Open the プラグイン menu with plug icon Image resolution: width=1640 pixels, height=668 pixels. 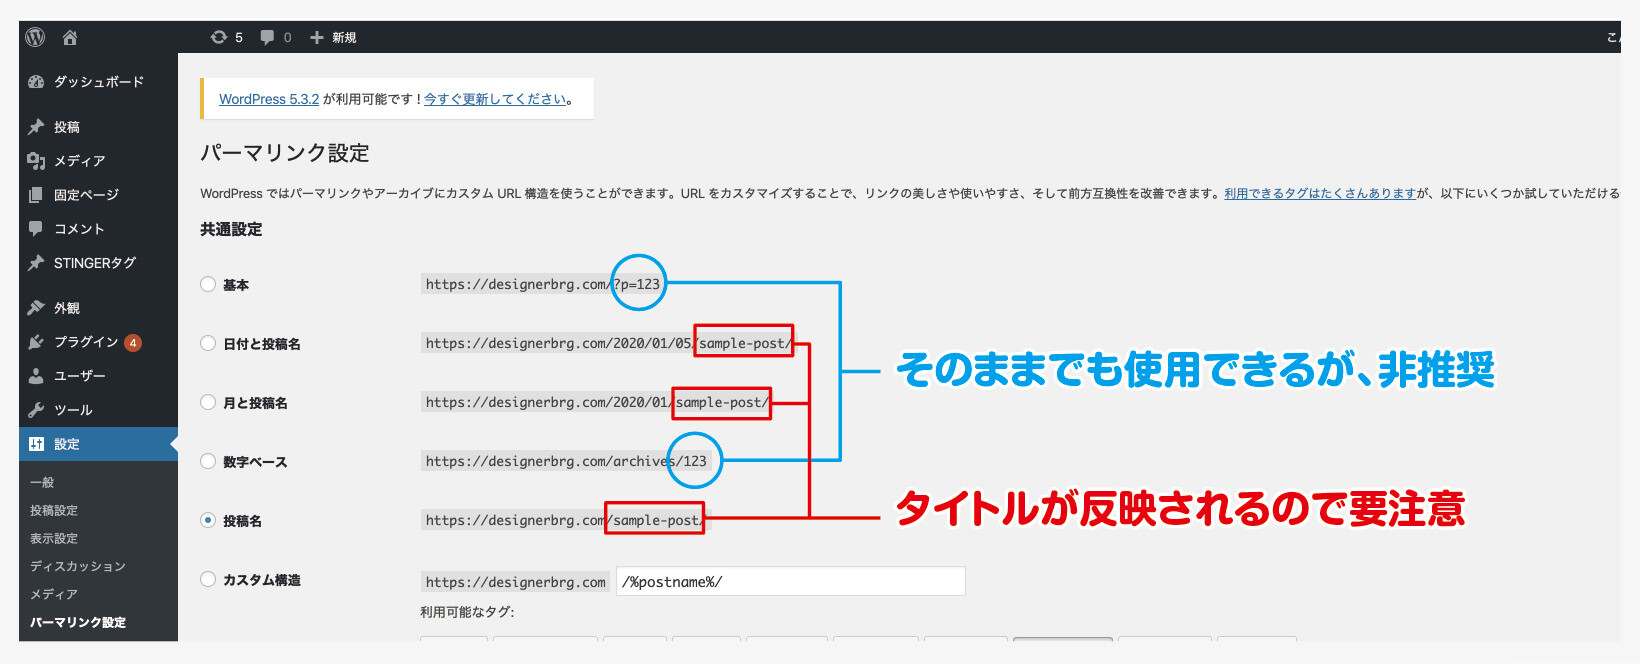(x=86, y=342)
